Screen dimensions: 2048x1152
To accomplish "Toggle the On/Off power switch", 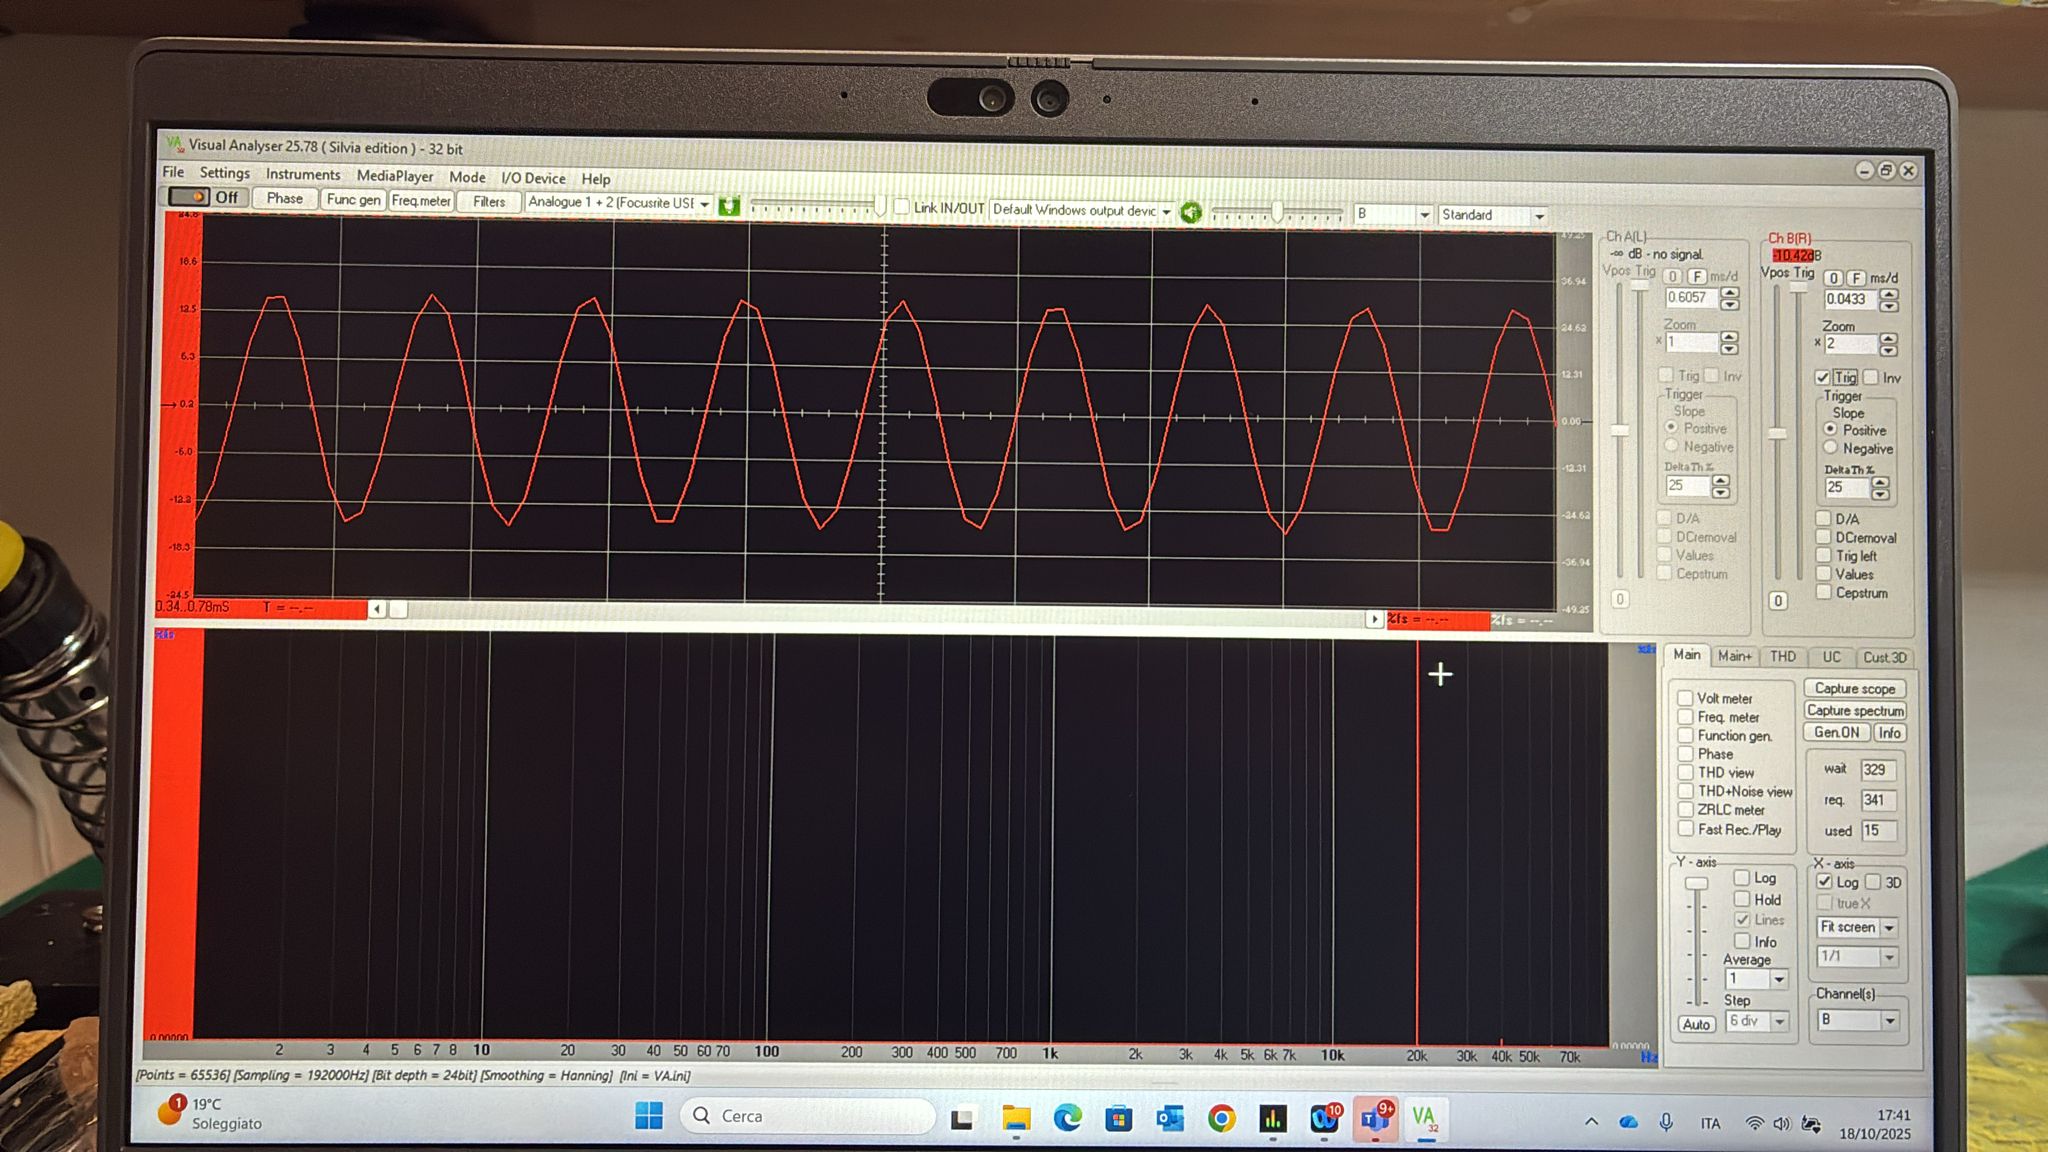I will tap(189, 197).
